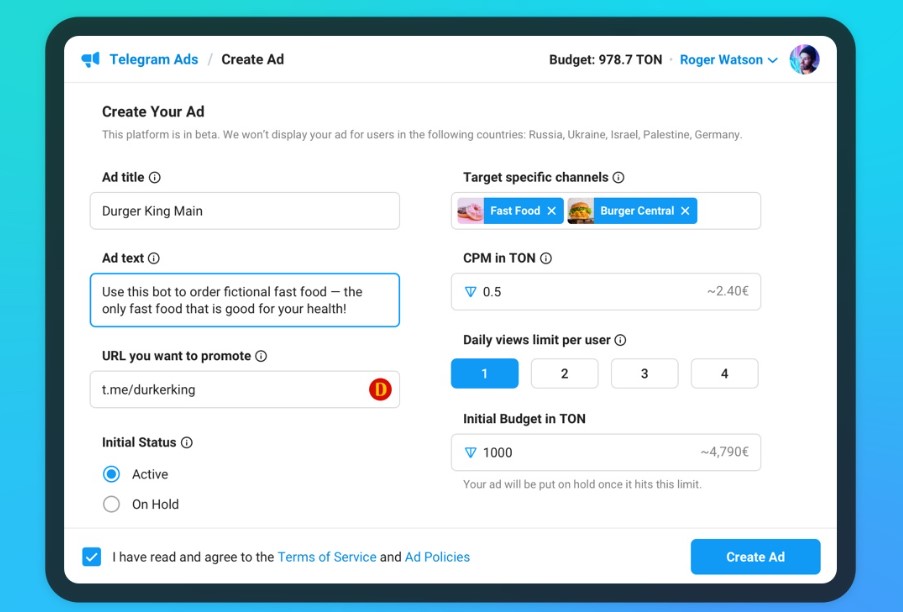
Task: Click the Create Your Ad heading
Action: pos(153,111)
